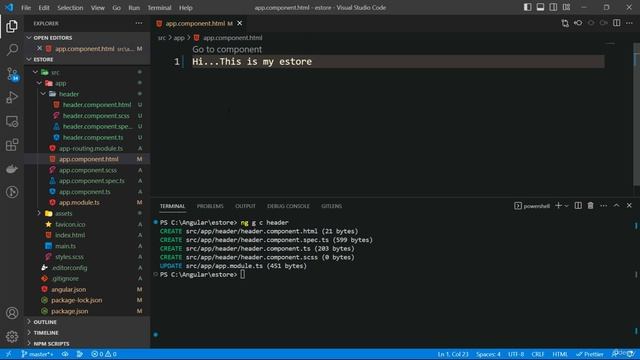640x360 pixels.
Task: Open the Terminal menu
Action: tap(159, 7)
